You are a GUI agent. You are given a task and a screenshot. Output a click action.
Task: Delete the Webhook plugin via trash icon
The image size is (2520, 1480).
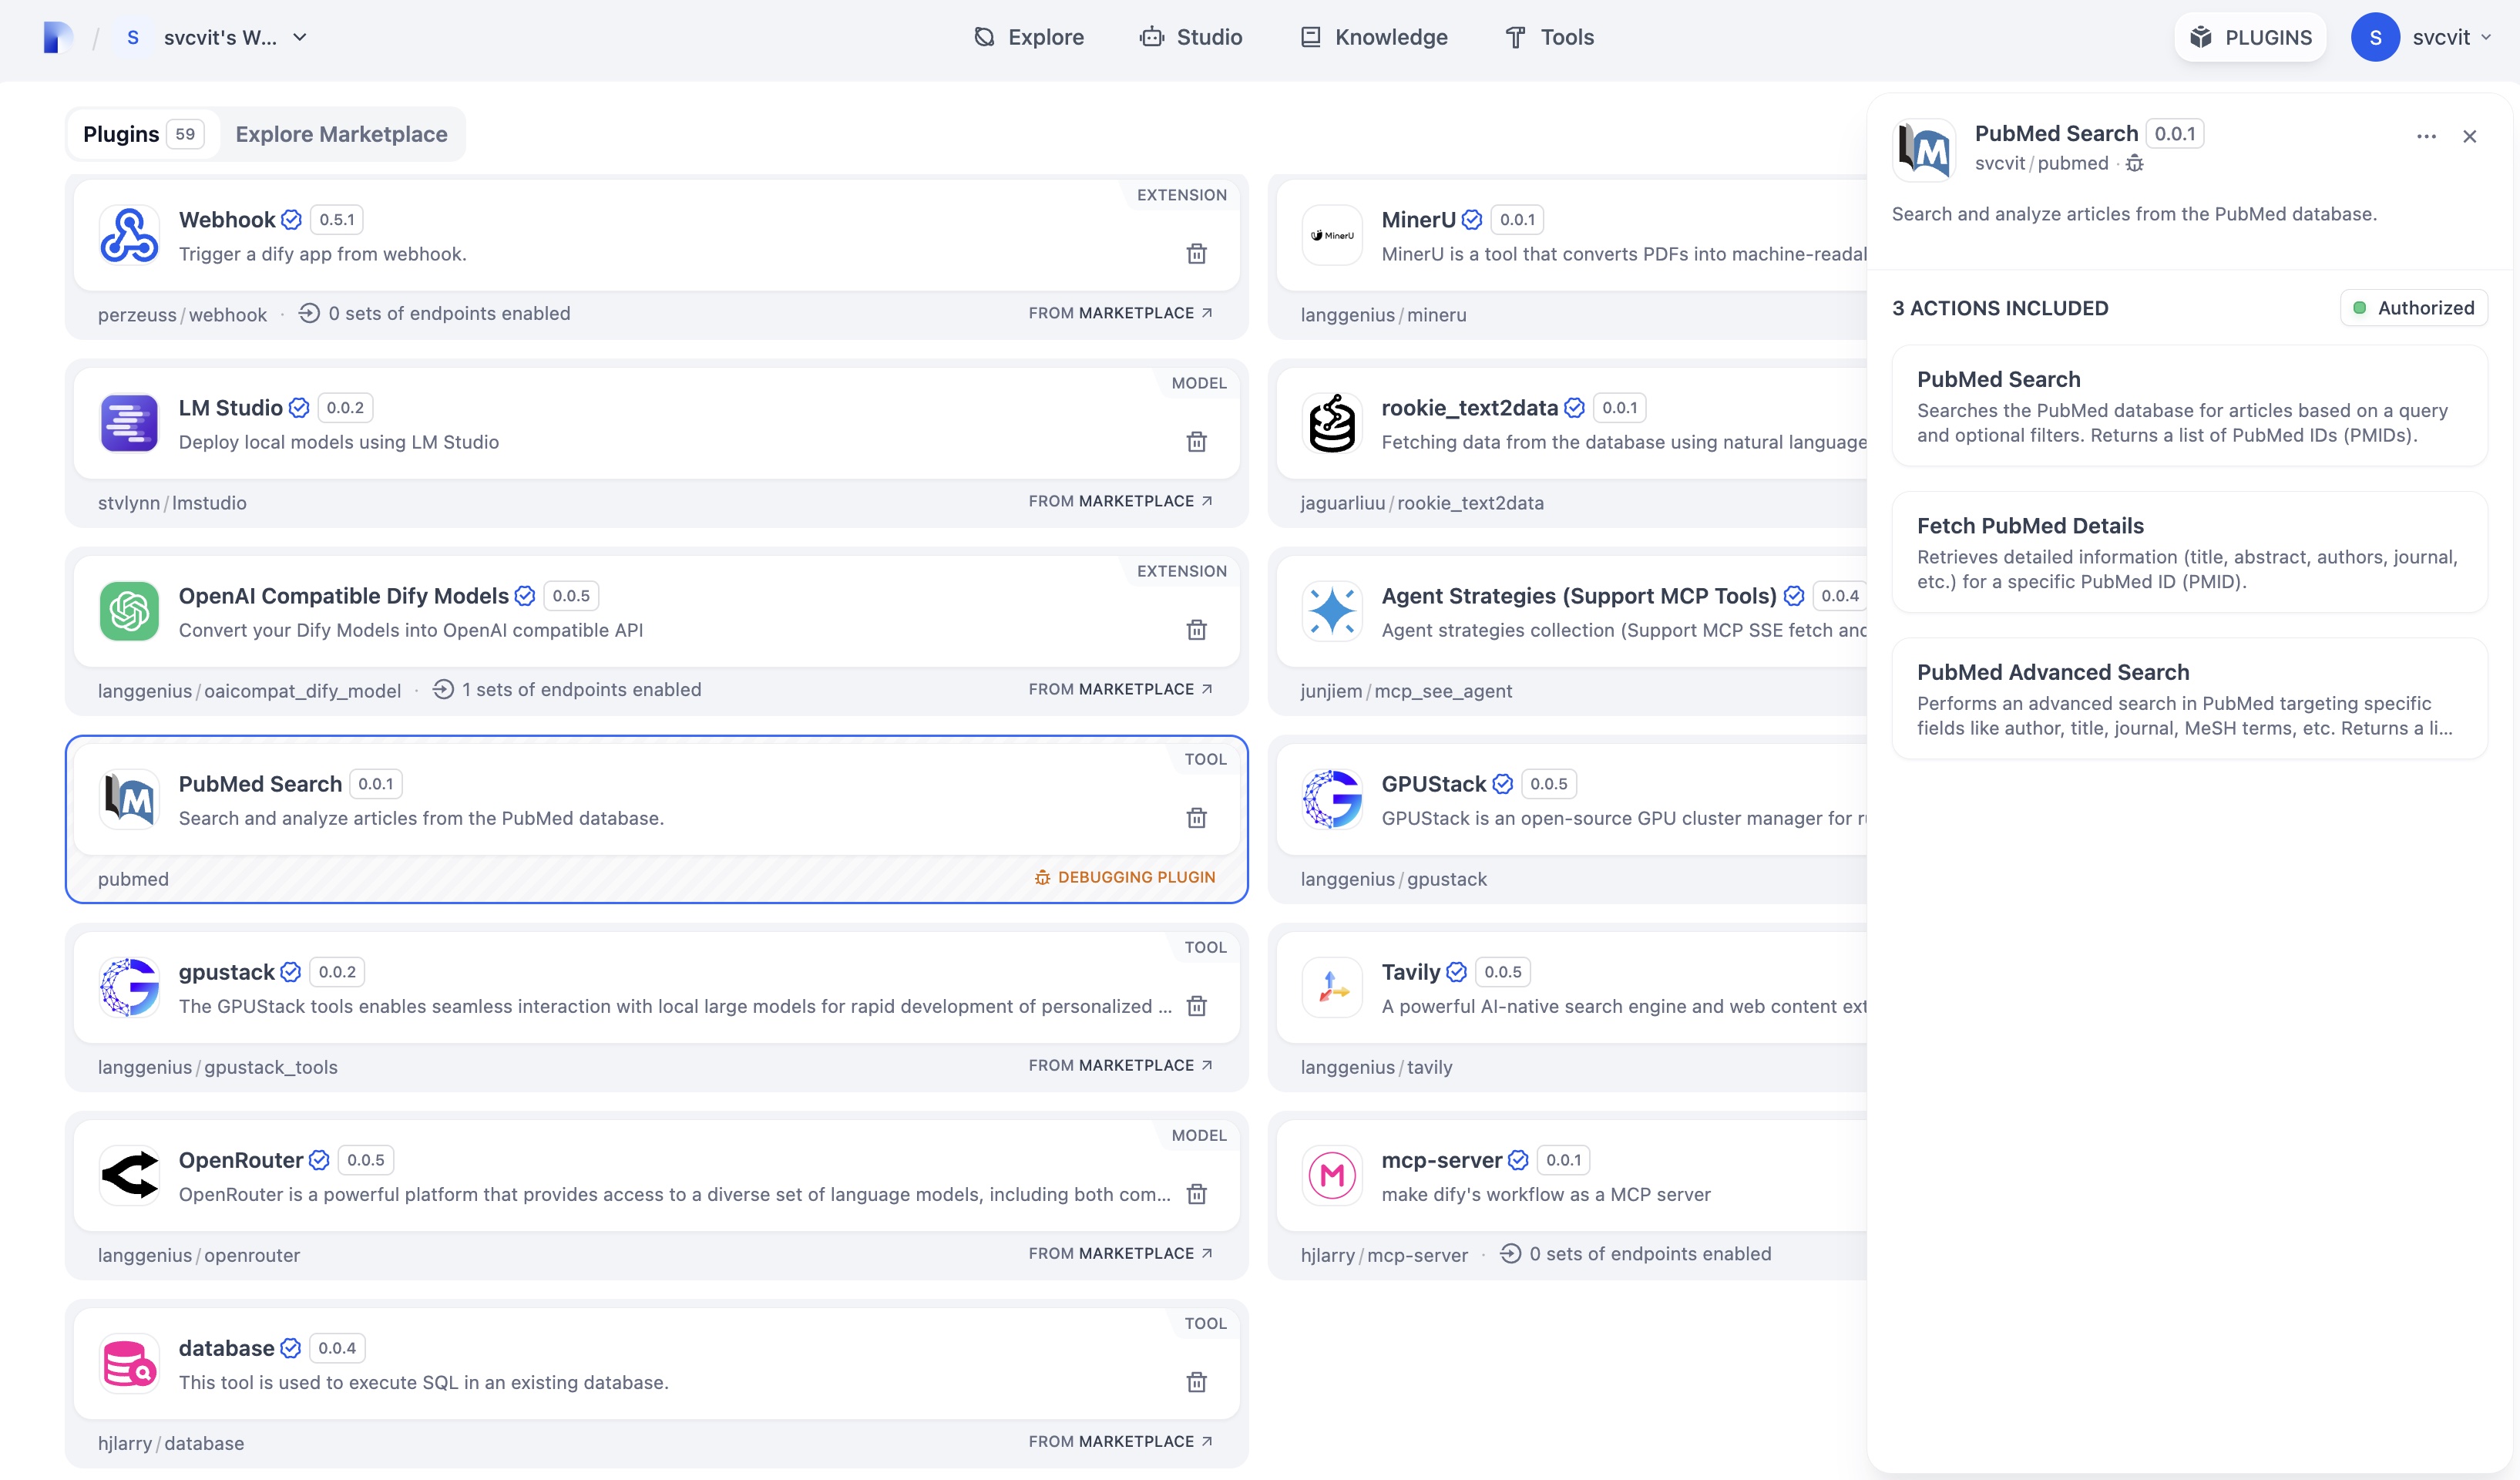1196,254
